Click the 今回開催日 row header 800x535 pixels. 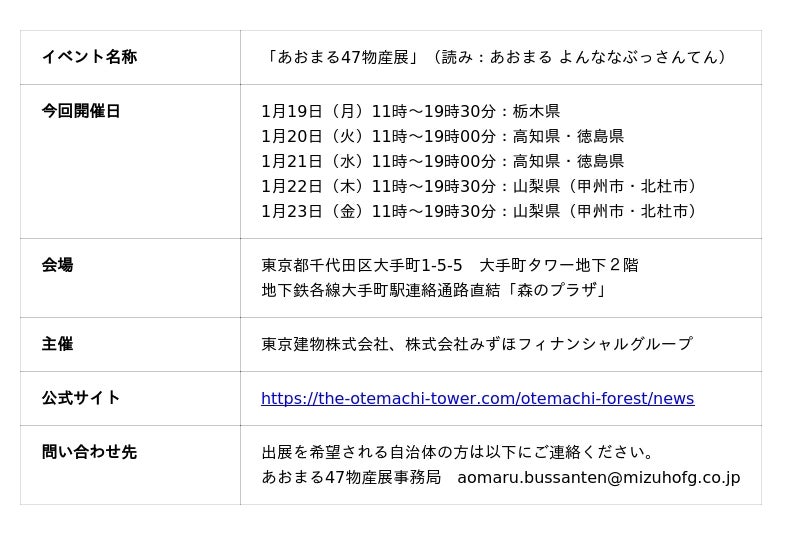coord(81,111)
